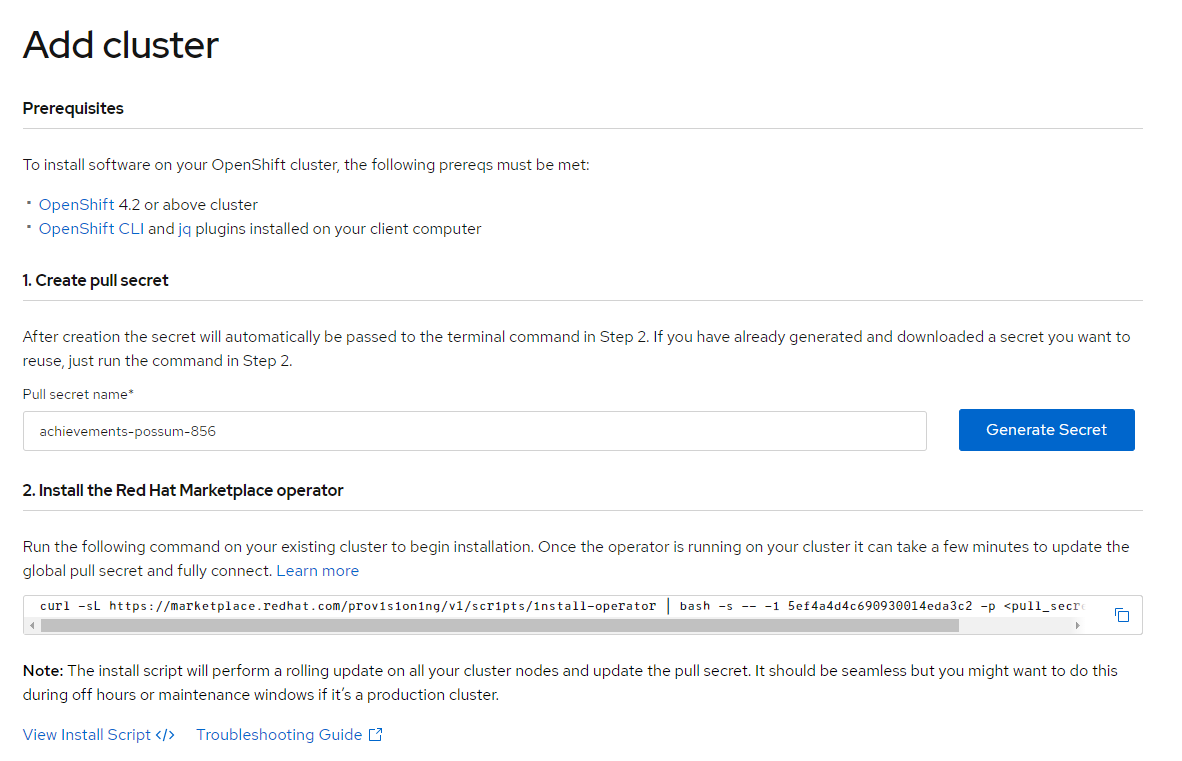1182x761 pixels.
Task: Click the code brackets icon beside View Install Script
Action: (166, 735)
